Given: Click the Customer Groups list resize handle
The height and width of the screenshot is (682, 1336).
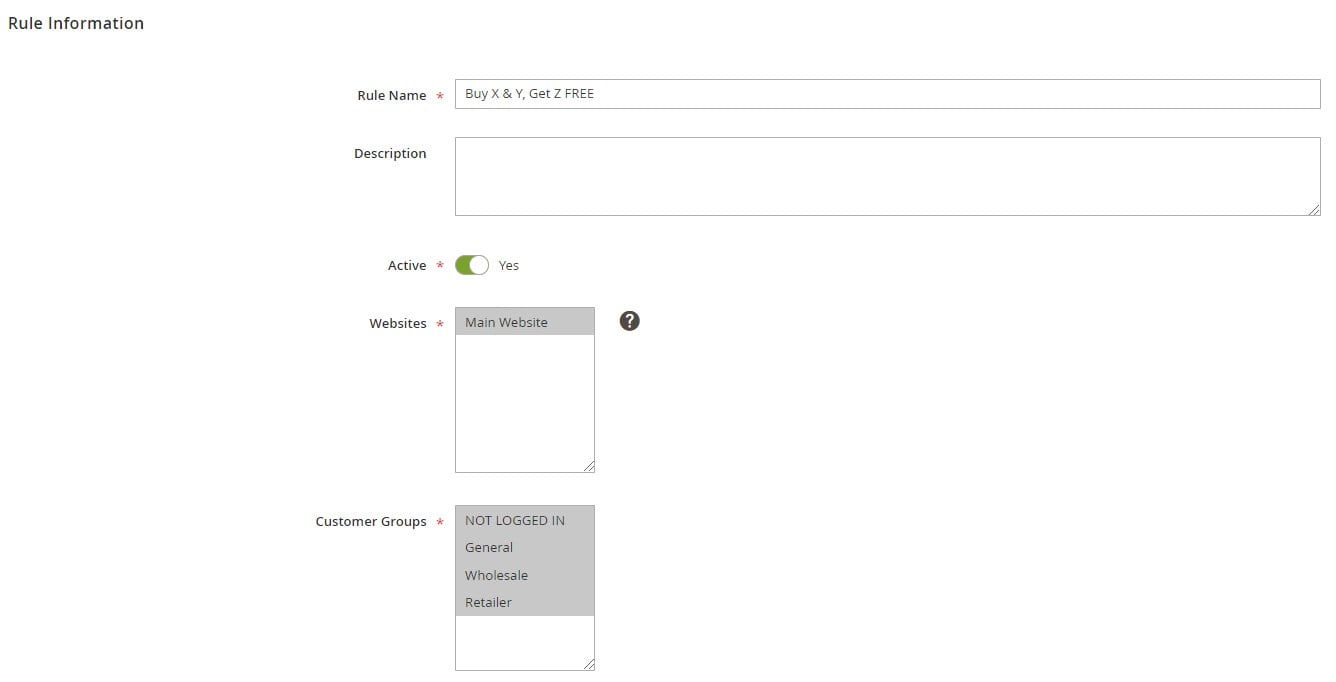Looking at the screenshot, I should point(589,664).
